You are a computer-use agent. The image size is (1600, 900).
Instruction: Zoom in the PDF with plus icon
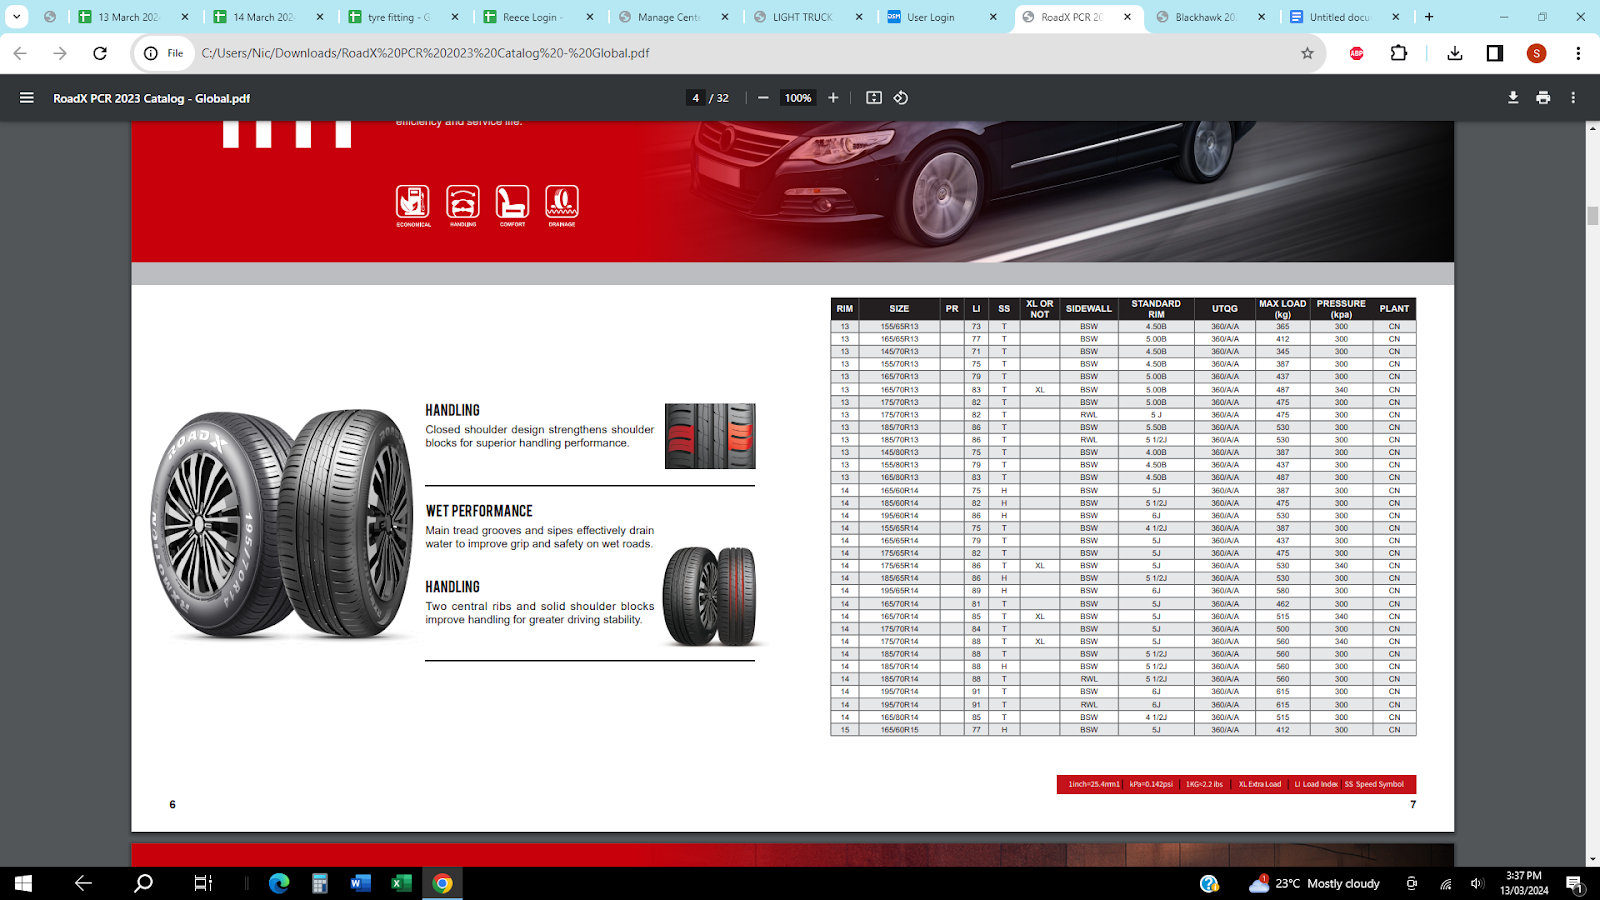[833, 98]
